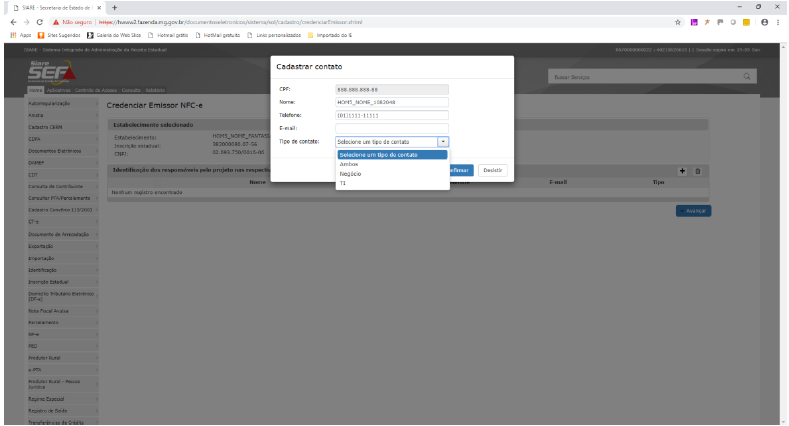
Task: Click into the E-mail input field
Action: coord(392,128)
